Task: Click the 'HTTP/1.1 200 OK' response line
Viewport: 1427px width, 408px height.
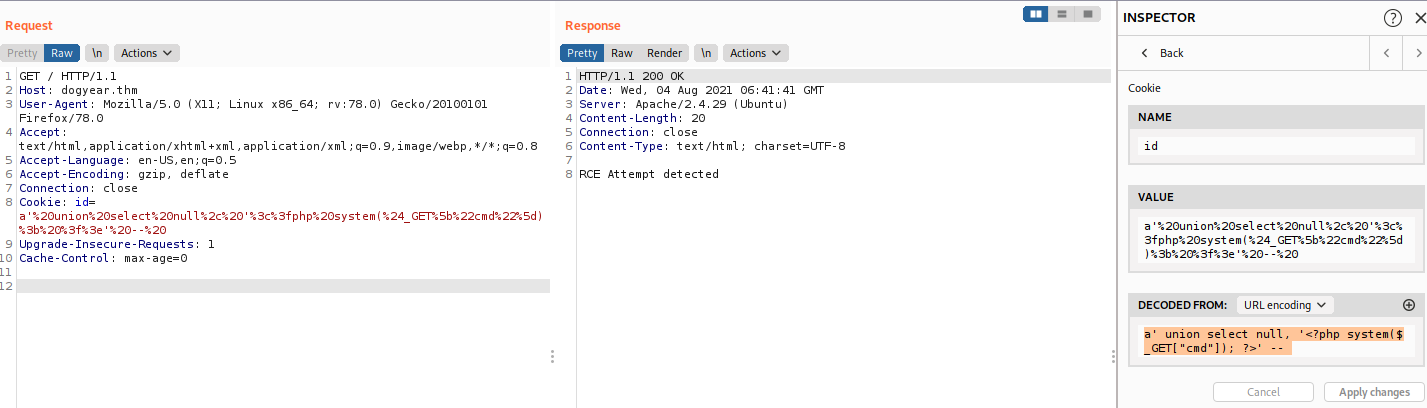Action: [631, 76]
